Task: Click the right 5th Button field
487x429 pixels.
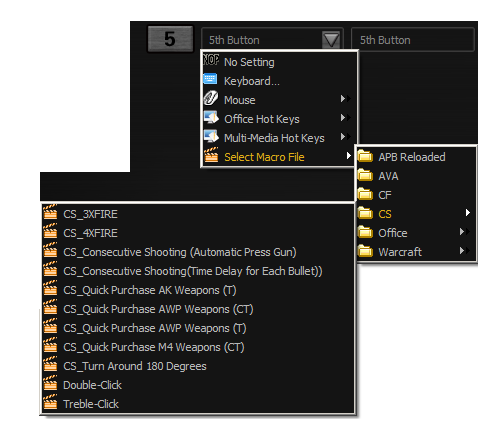Action: point(413,40)
